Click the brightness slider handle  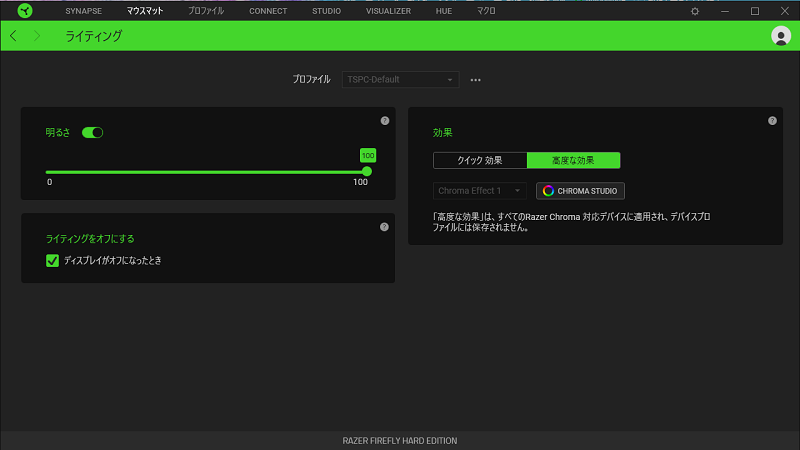coord(367,172)
